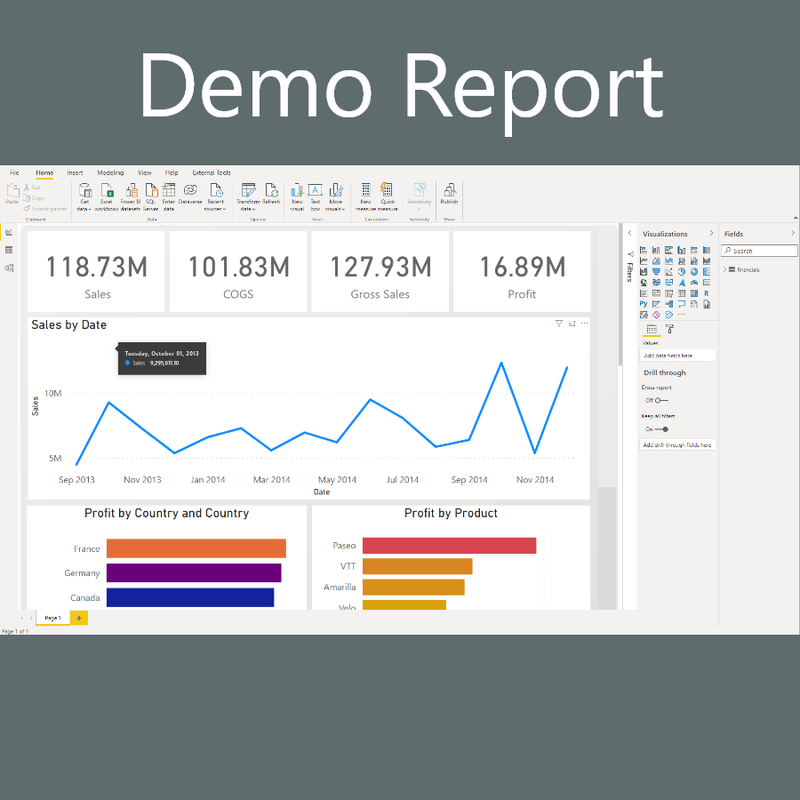Switch to the Insert ribbon tab

tap(75, 173)
